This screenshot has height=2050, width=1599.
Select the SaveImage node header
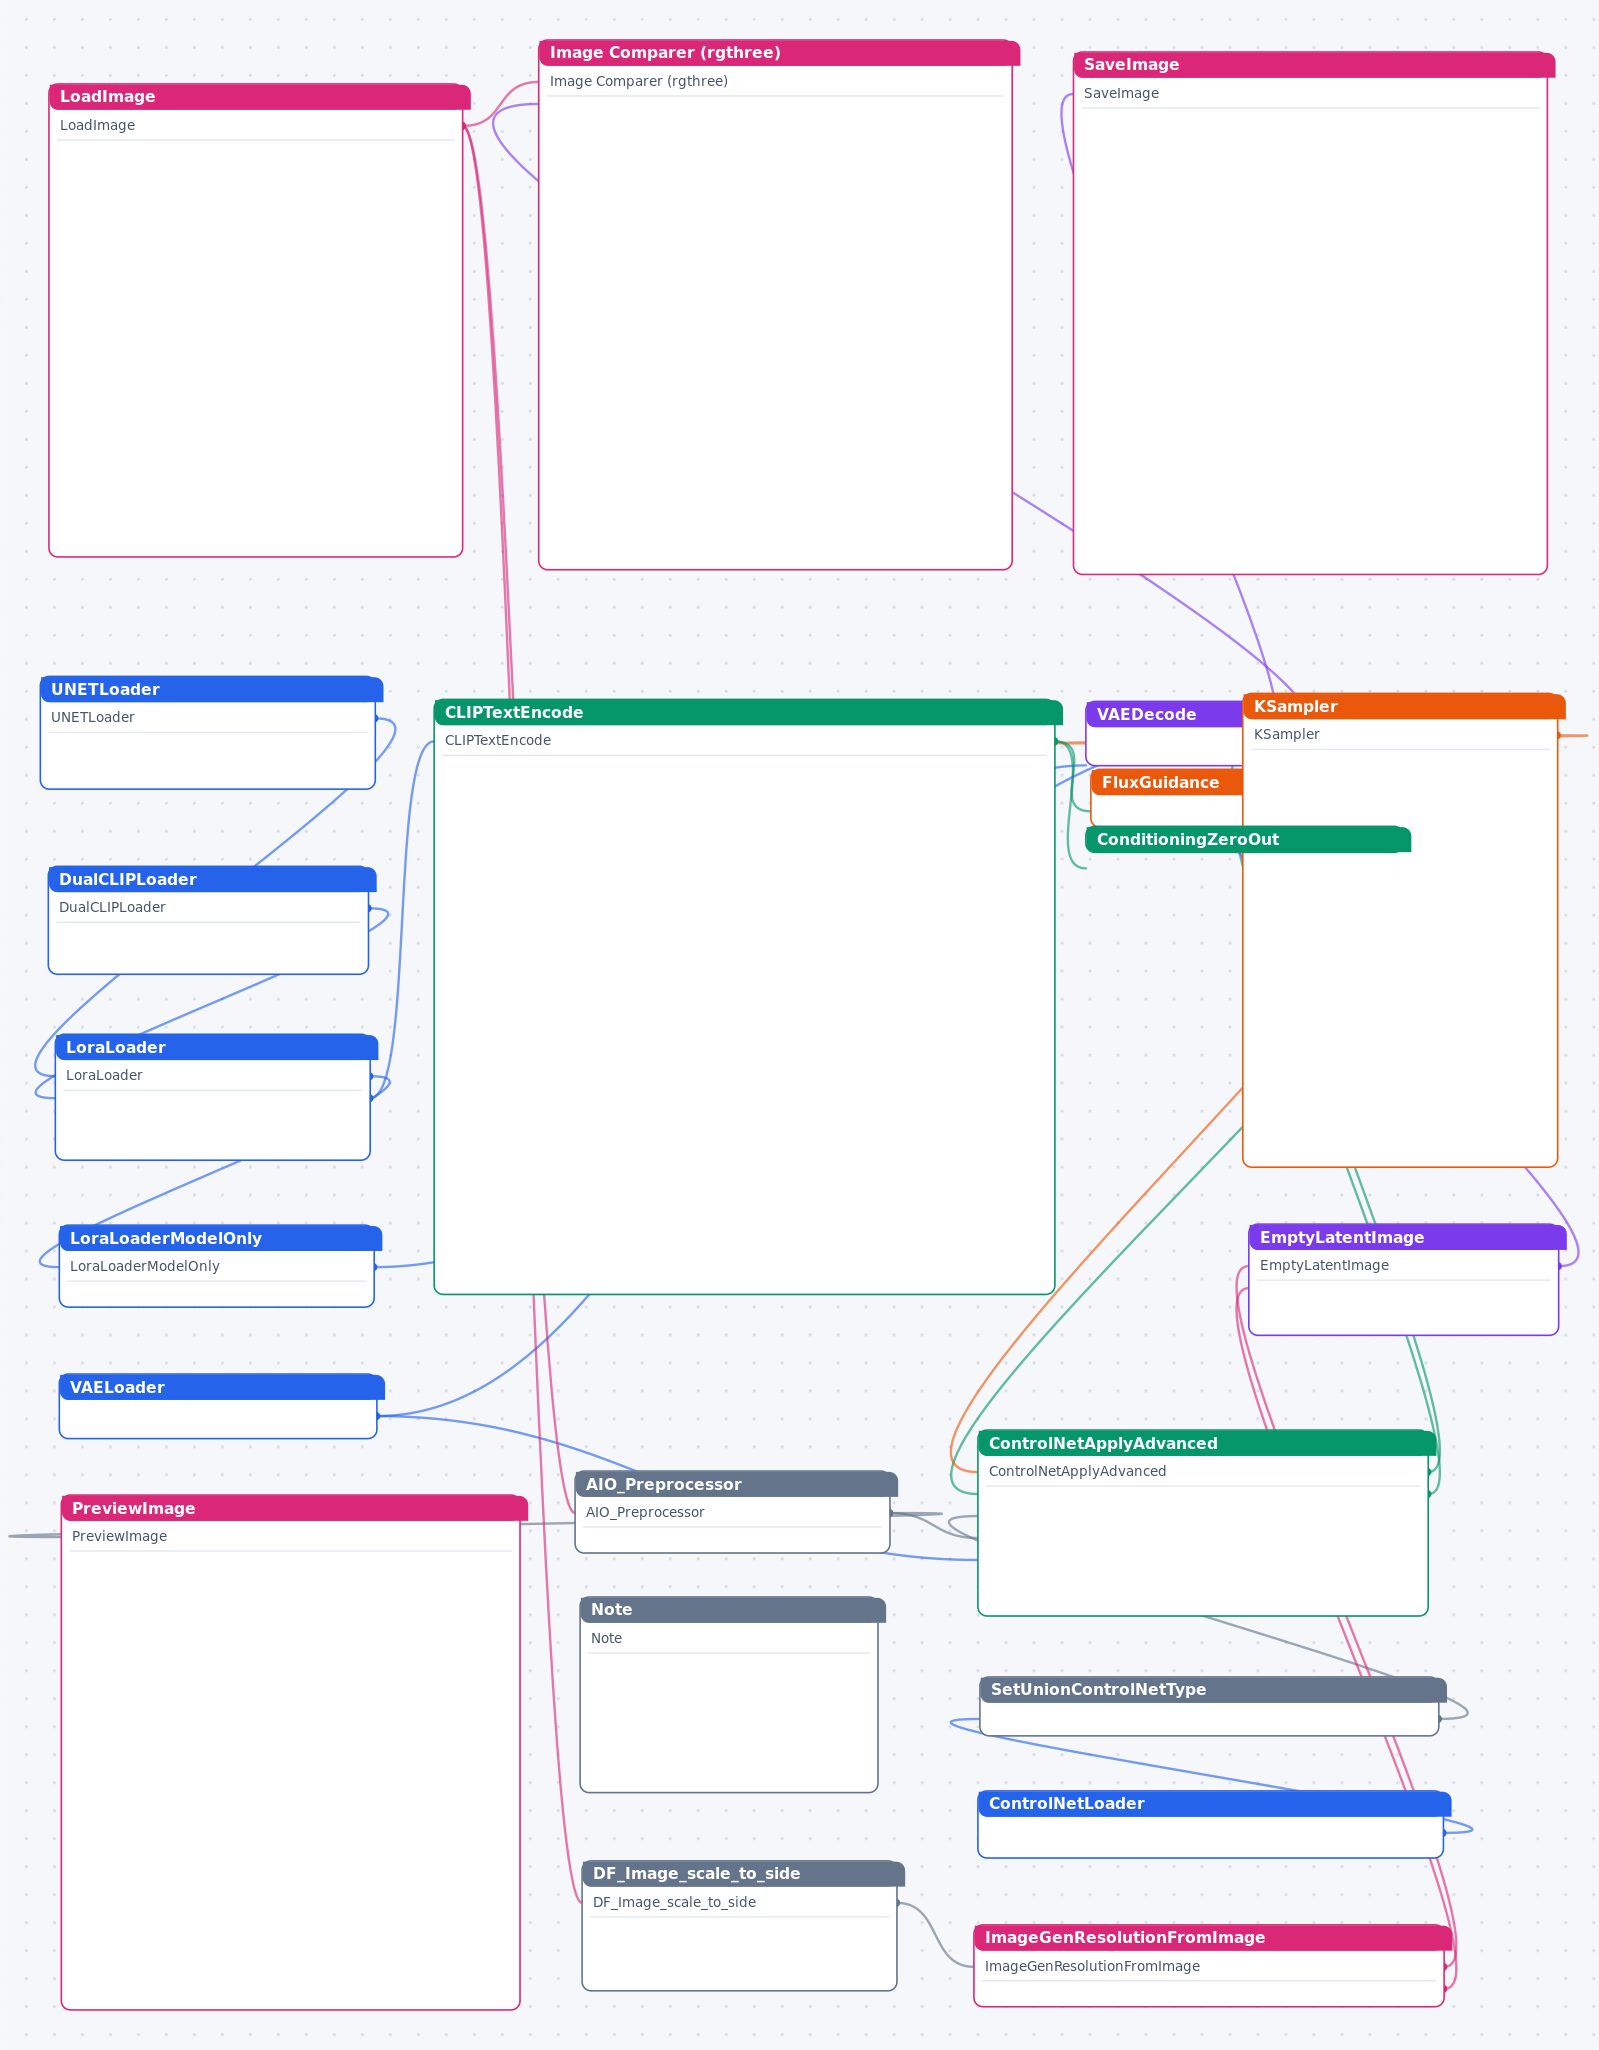[1314, 65]
